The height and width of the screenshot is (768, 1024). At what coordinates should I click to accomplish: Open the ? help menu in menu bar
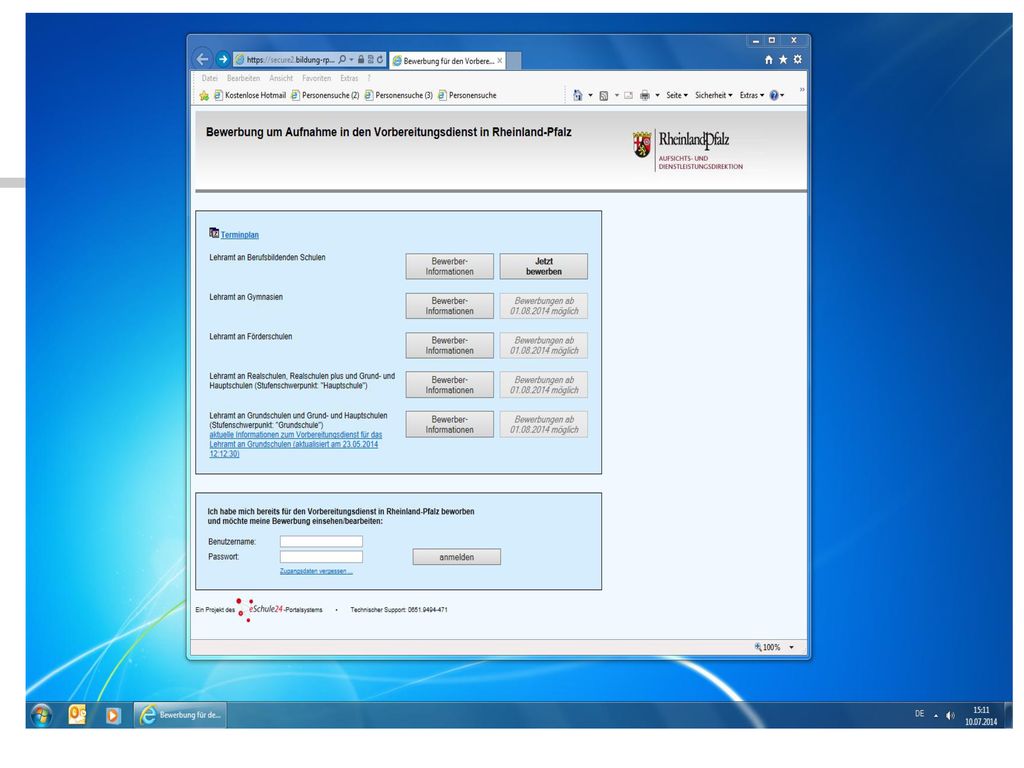(369, 78)
